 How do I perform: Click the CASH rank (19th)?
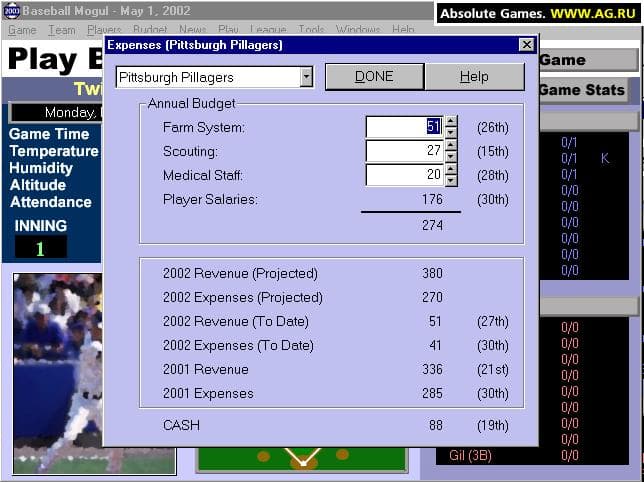(493, 425)
